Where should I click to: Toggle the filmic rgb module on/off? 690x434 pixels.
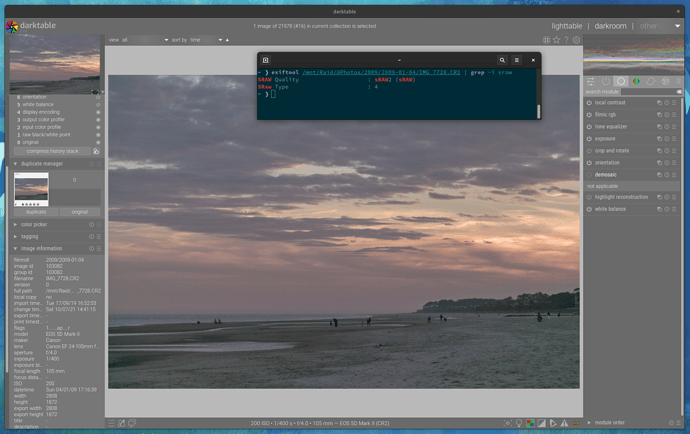(x=589, y=115)
